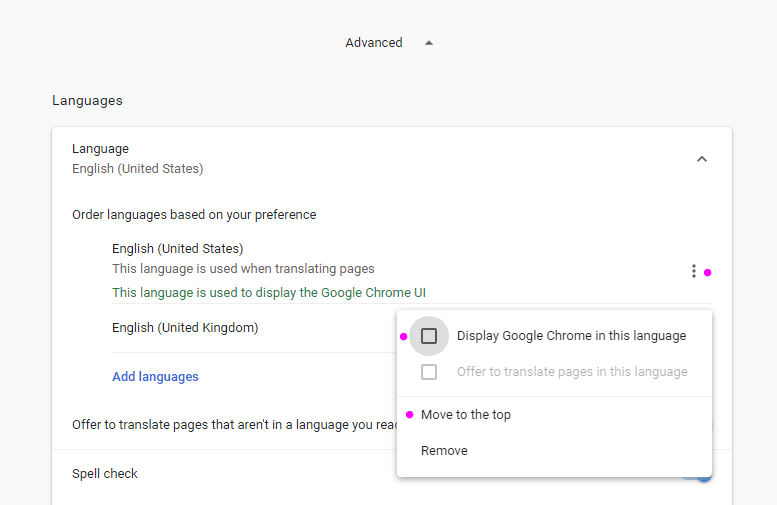
Task: Collapse the Language panel chevron
Action: tap(701, 159)
